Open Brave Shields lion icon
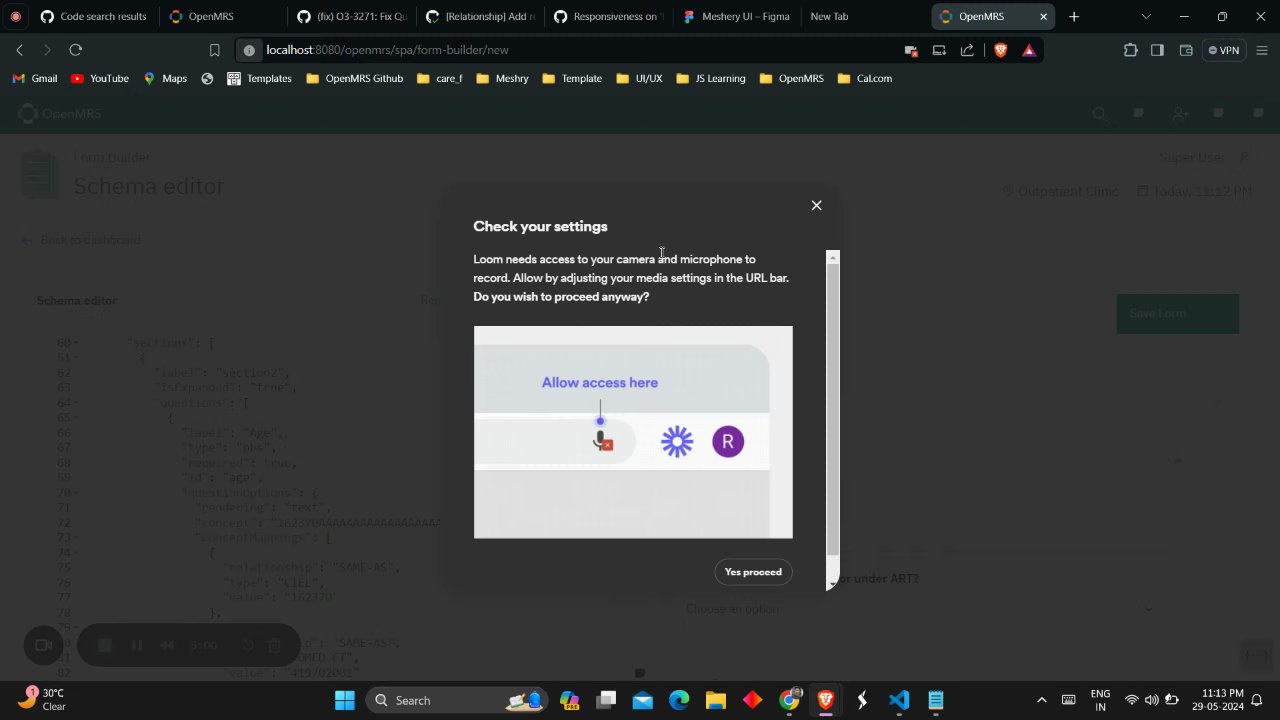The width and height of the screenshot is (1280, 720). (1000, 50)
